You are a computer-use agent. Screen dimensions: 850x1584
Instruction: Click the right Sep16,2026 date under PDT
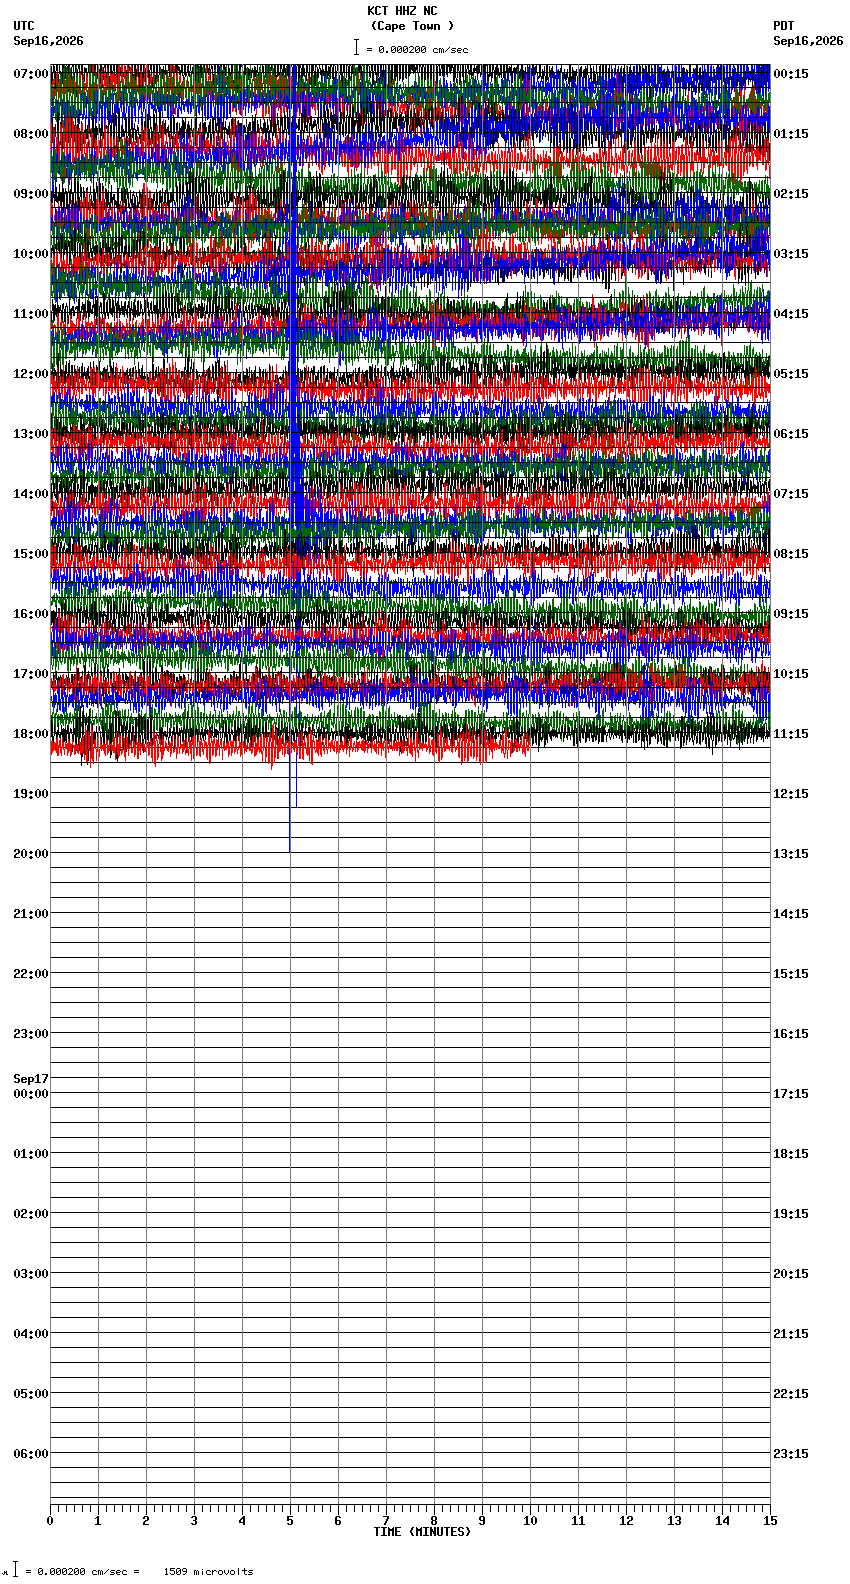click(x=808, y=41)
